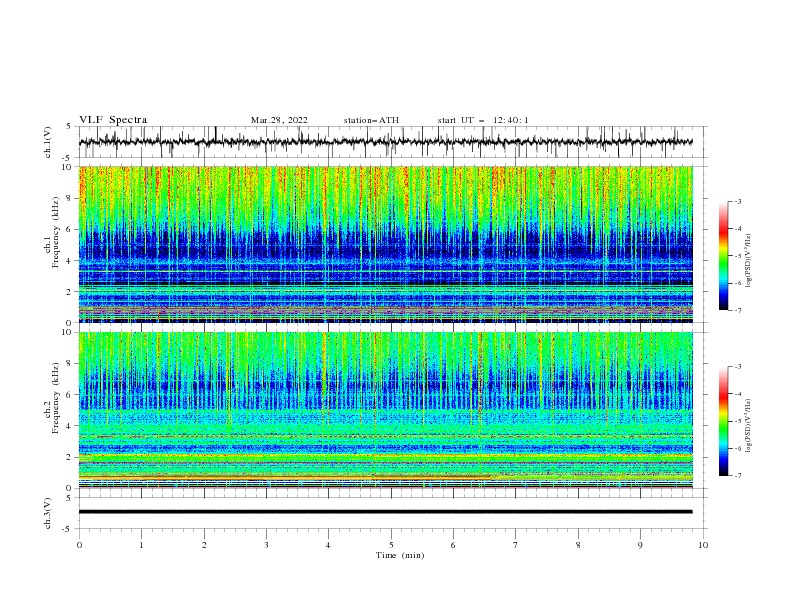Click the upper color scale bar for ch.1
792x612 pixels.
(x=723, y=256)
